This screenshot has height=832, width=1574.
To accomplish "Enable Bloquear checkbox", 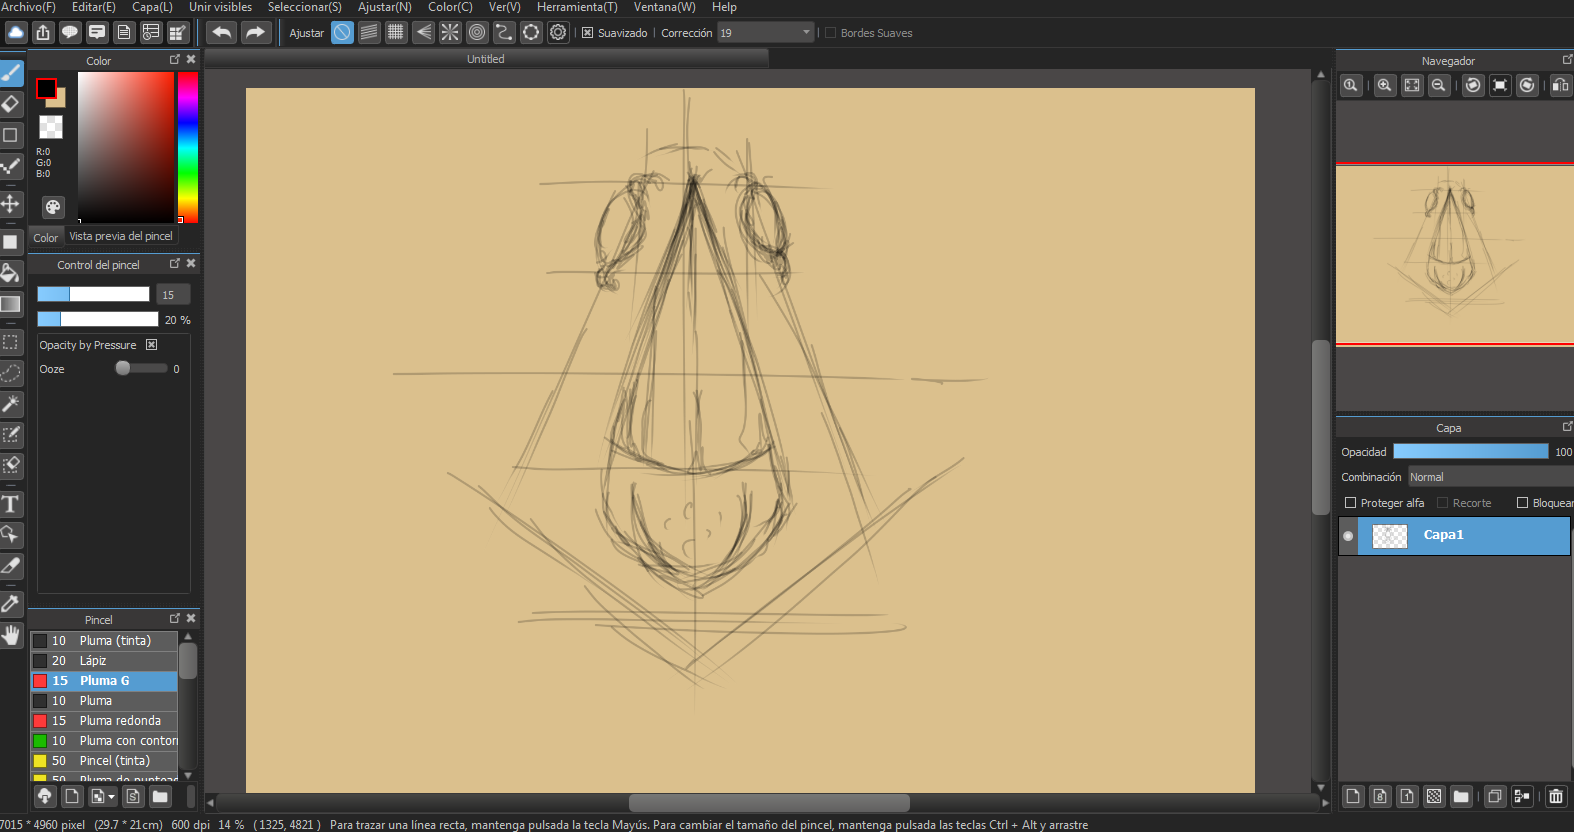I will coord(1523,503).
